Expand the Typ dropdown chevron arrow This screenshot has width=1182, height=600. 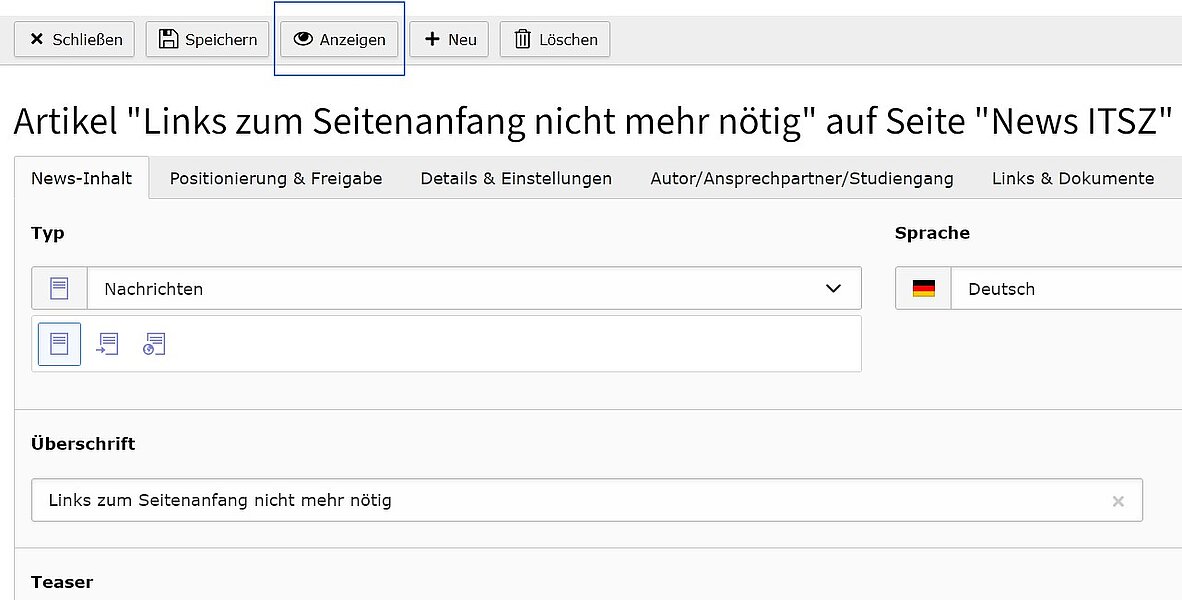coord(833,289)
